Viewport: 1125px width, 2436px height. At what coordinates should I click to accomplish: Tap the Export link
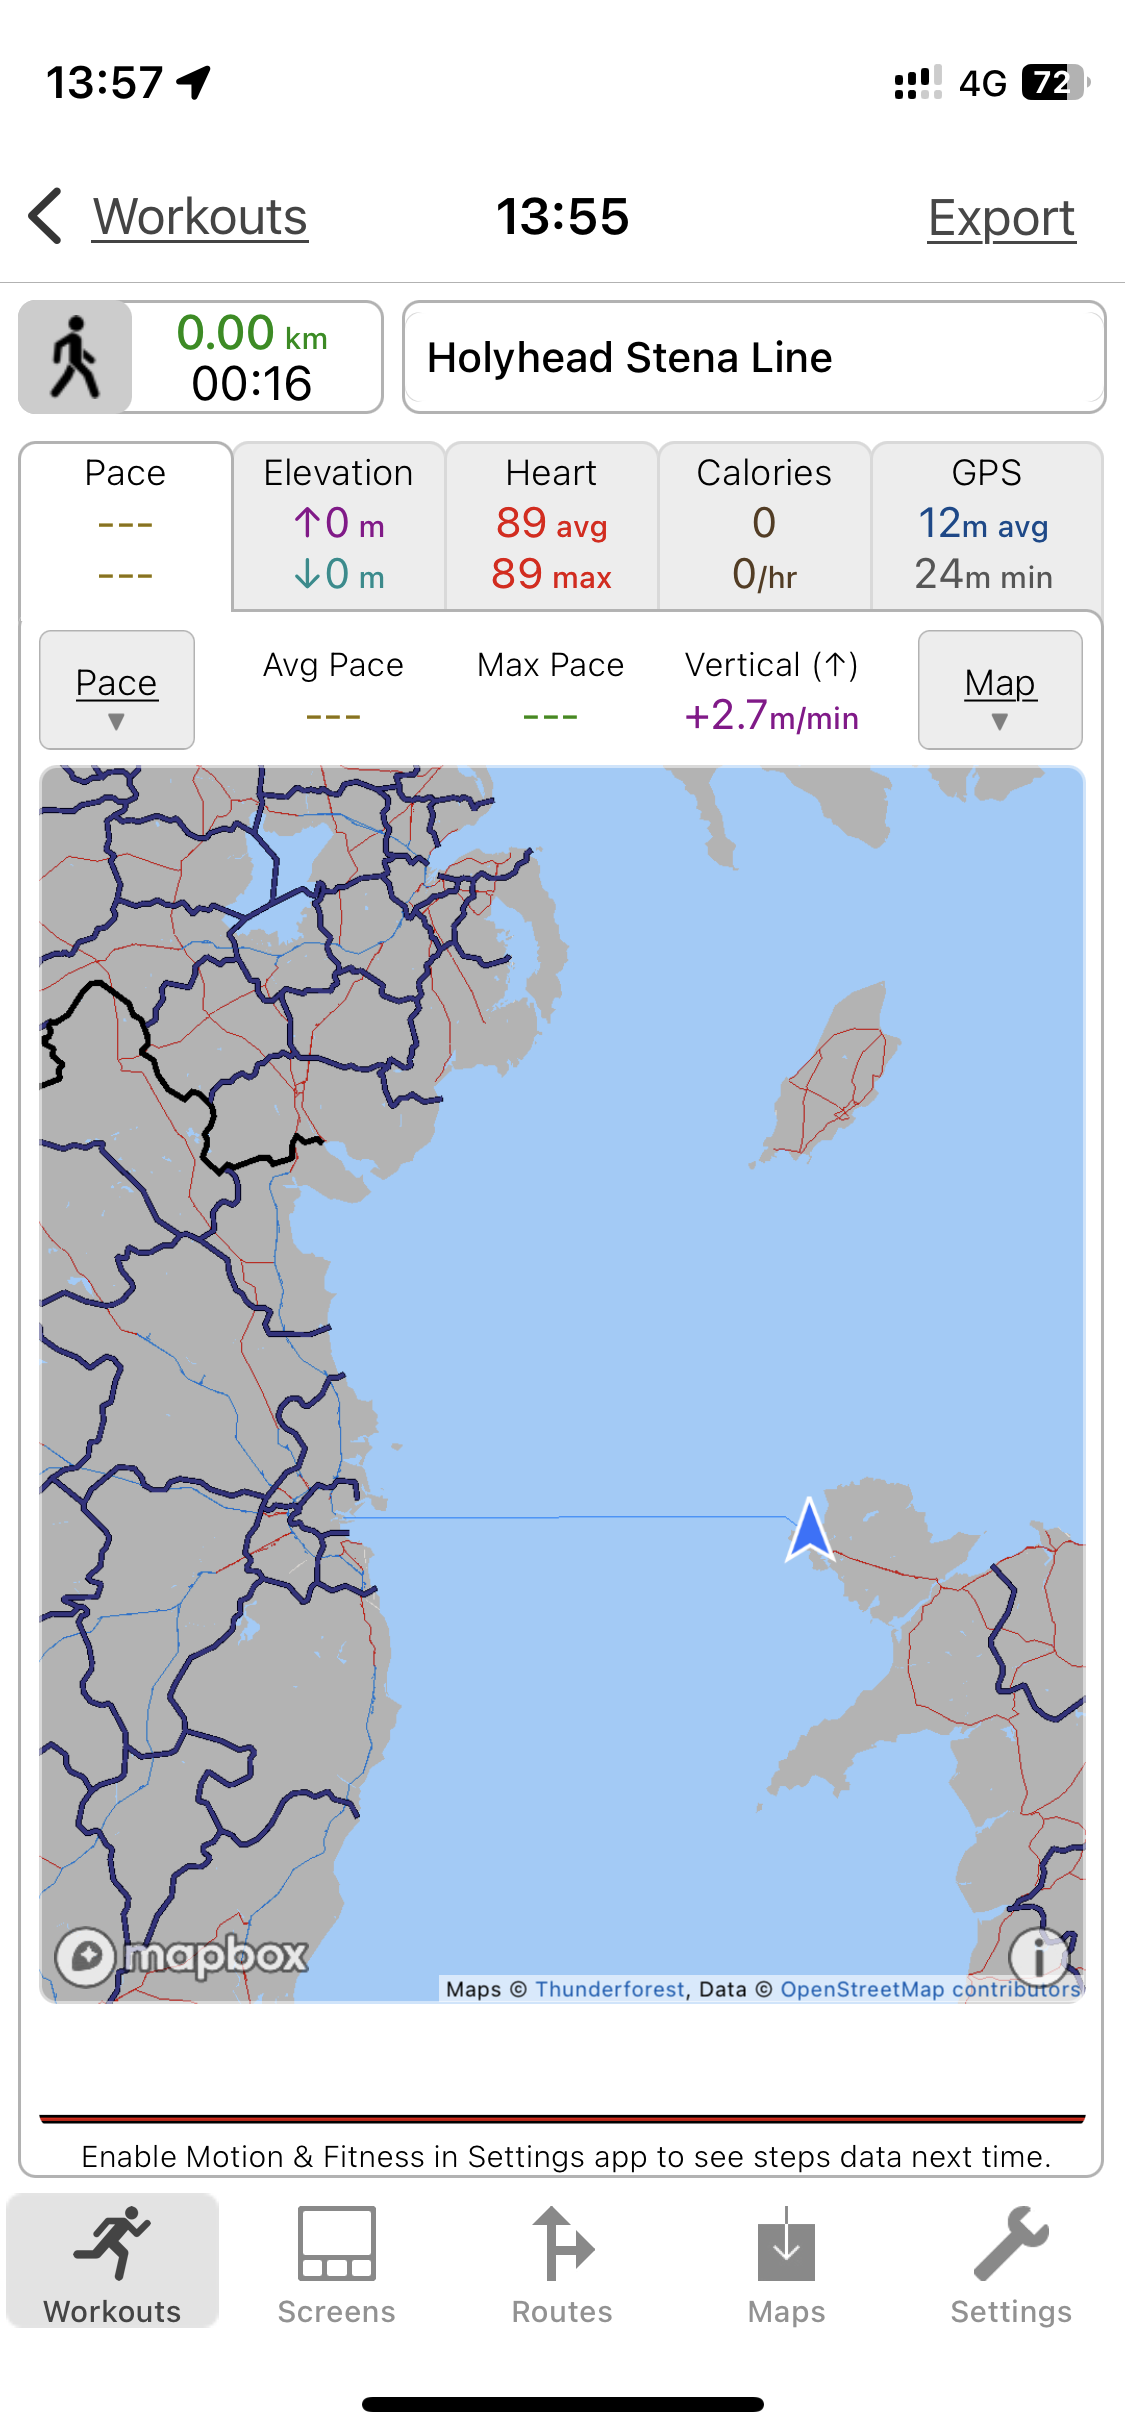click(1001, 218)
